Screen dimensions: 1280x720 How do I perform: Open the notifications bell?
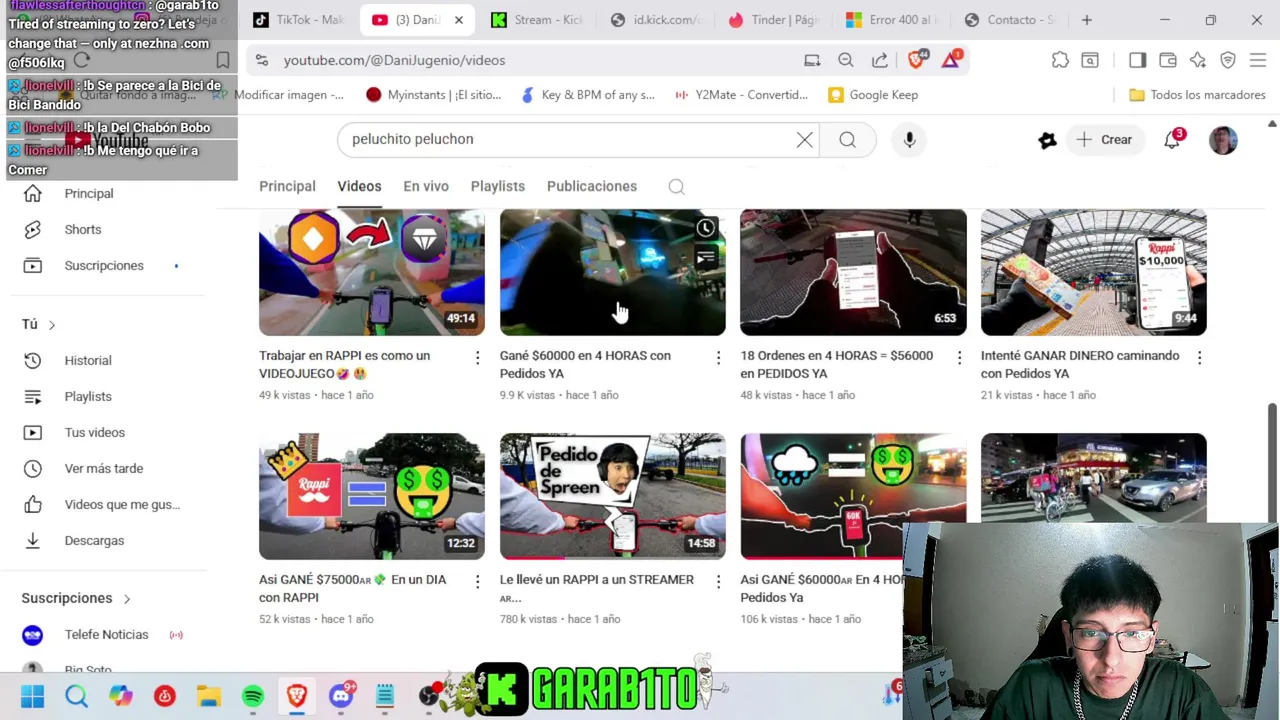click(1172, 140)
